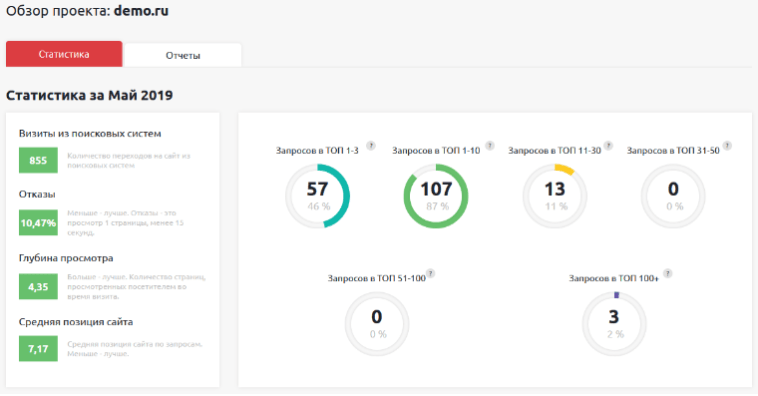758x396 pixels.
Task: Click the ТОП 1-10 green progress ring
Action: (x=436, y=196)
